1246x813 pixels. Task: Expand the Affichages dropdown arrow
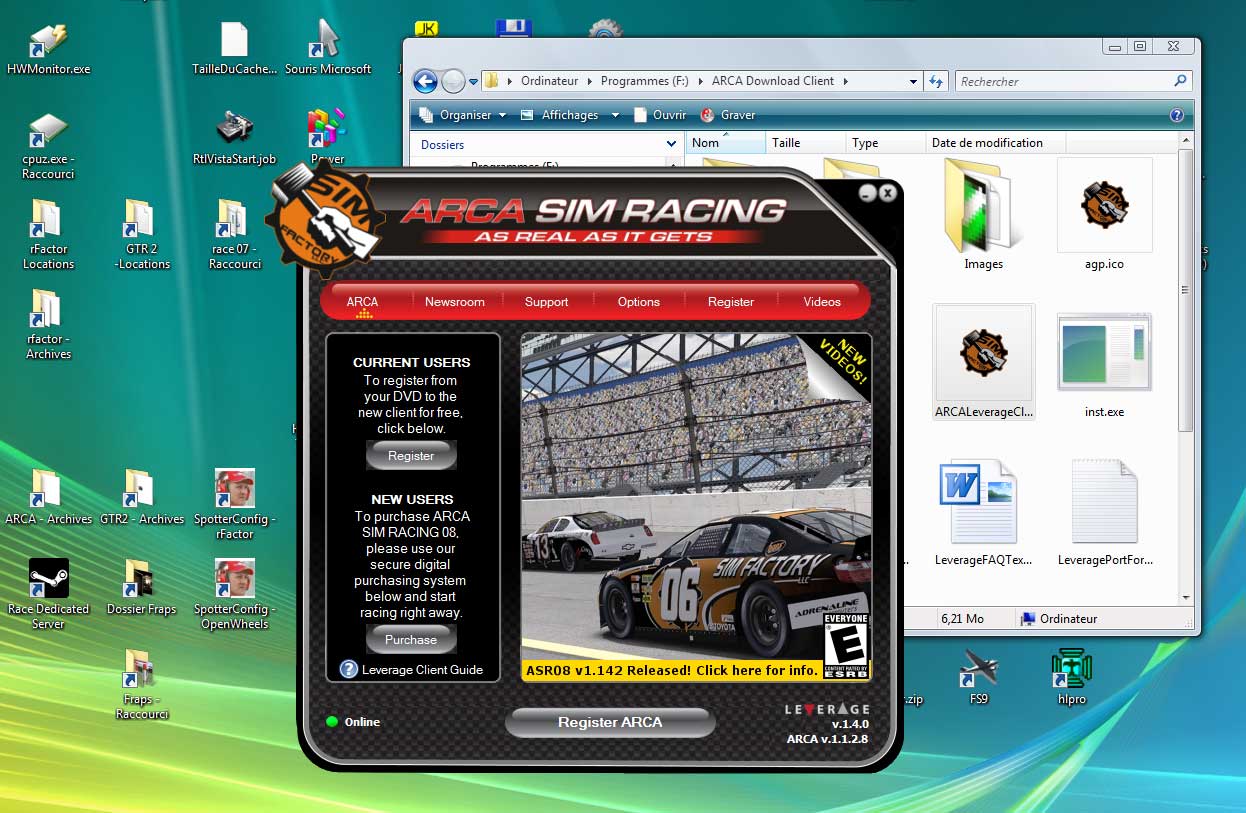pos(616,115)
